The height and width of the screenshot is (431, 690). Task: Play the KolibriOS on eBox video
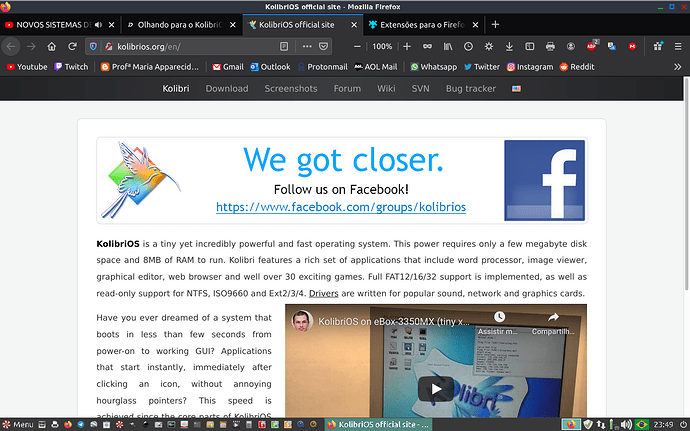(x=435, y=388)
